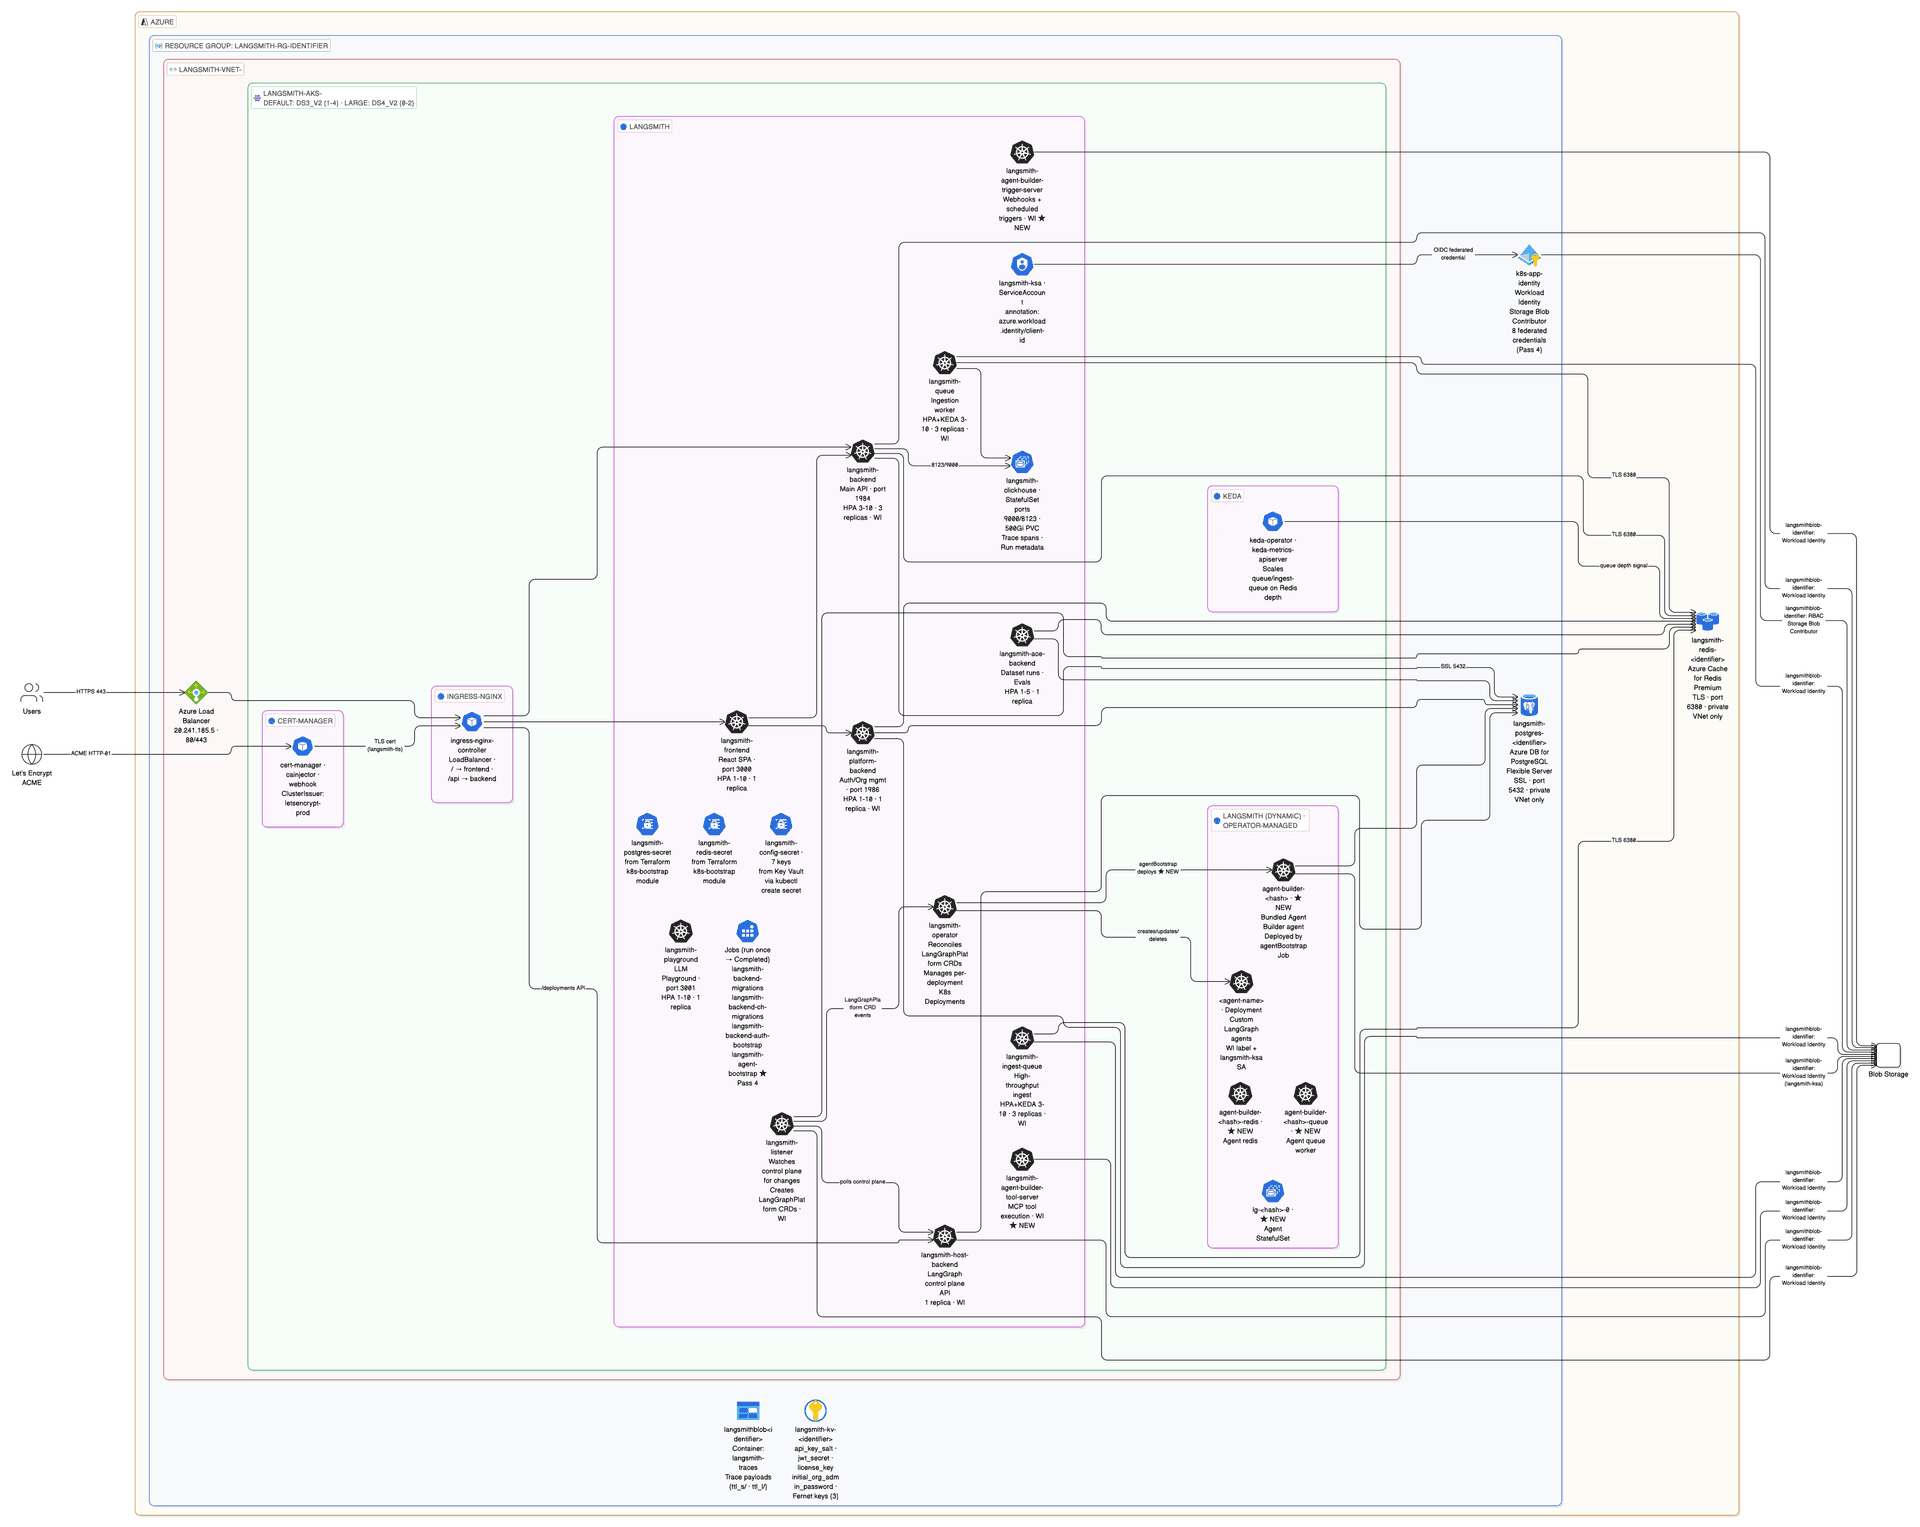Select the langsmith-host-backend icon
Screen dimensions: 1920x1527
[945, 1236]
